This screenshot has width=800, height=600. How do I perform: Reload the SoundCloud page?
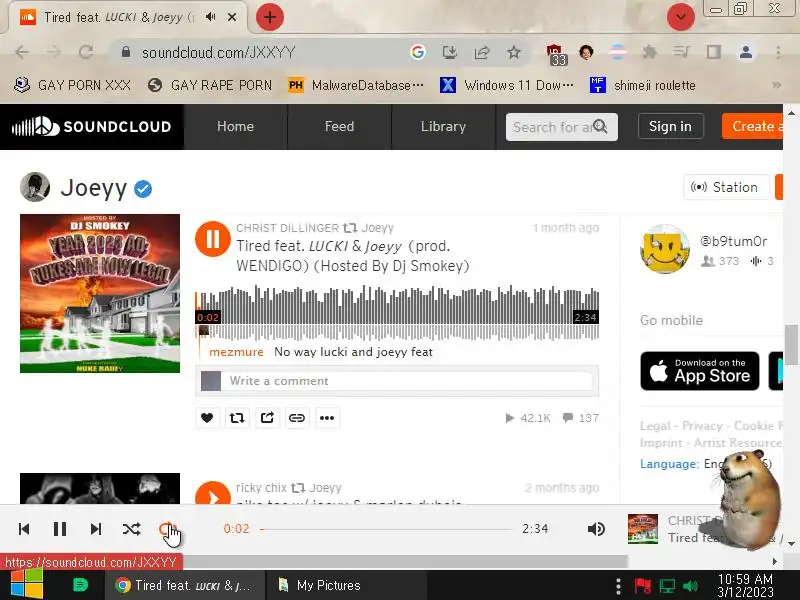click(x=86, y=52)
